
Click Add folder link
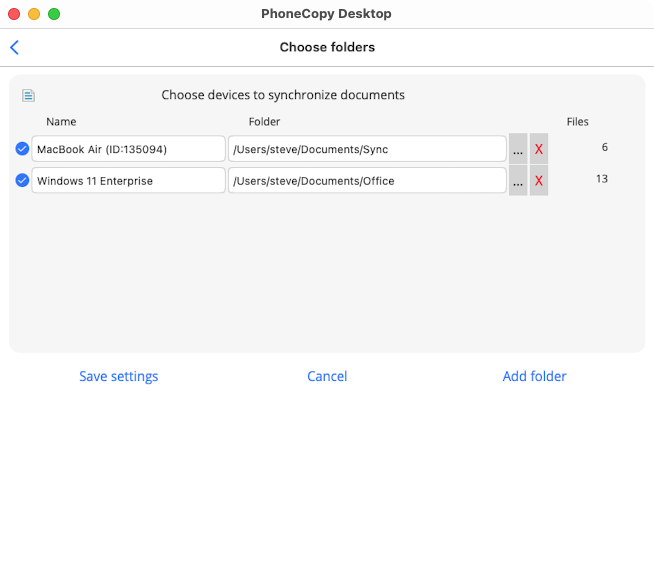[x=534, y=377]
